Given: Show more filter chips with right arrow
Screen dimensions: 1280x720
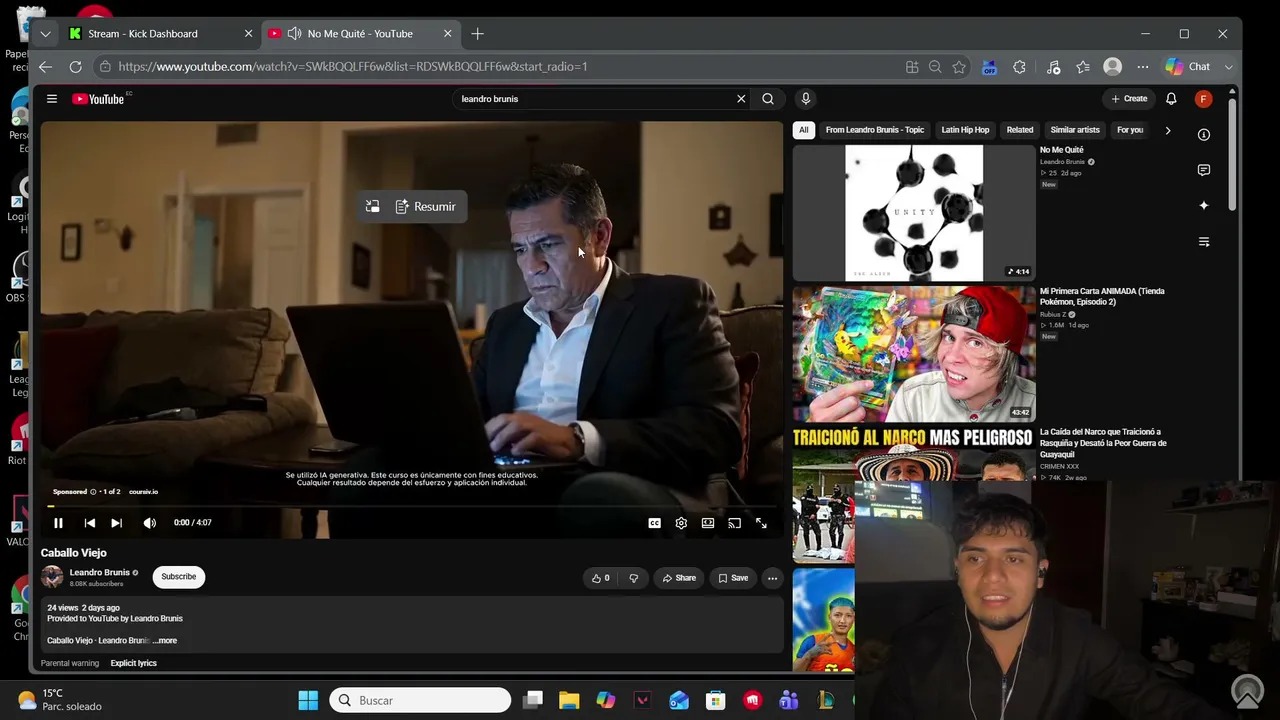Looking at the screenshot, I should 1167,130.
